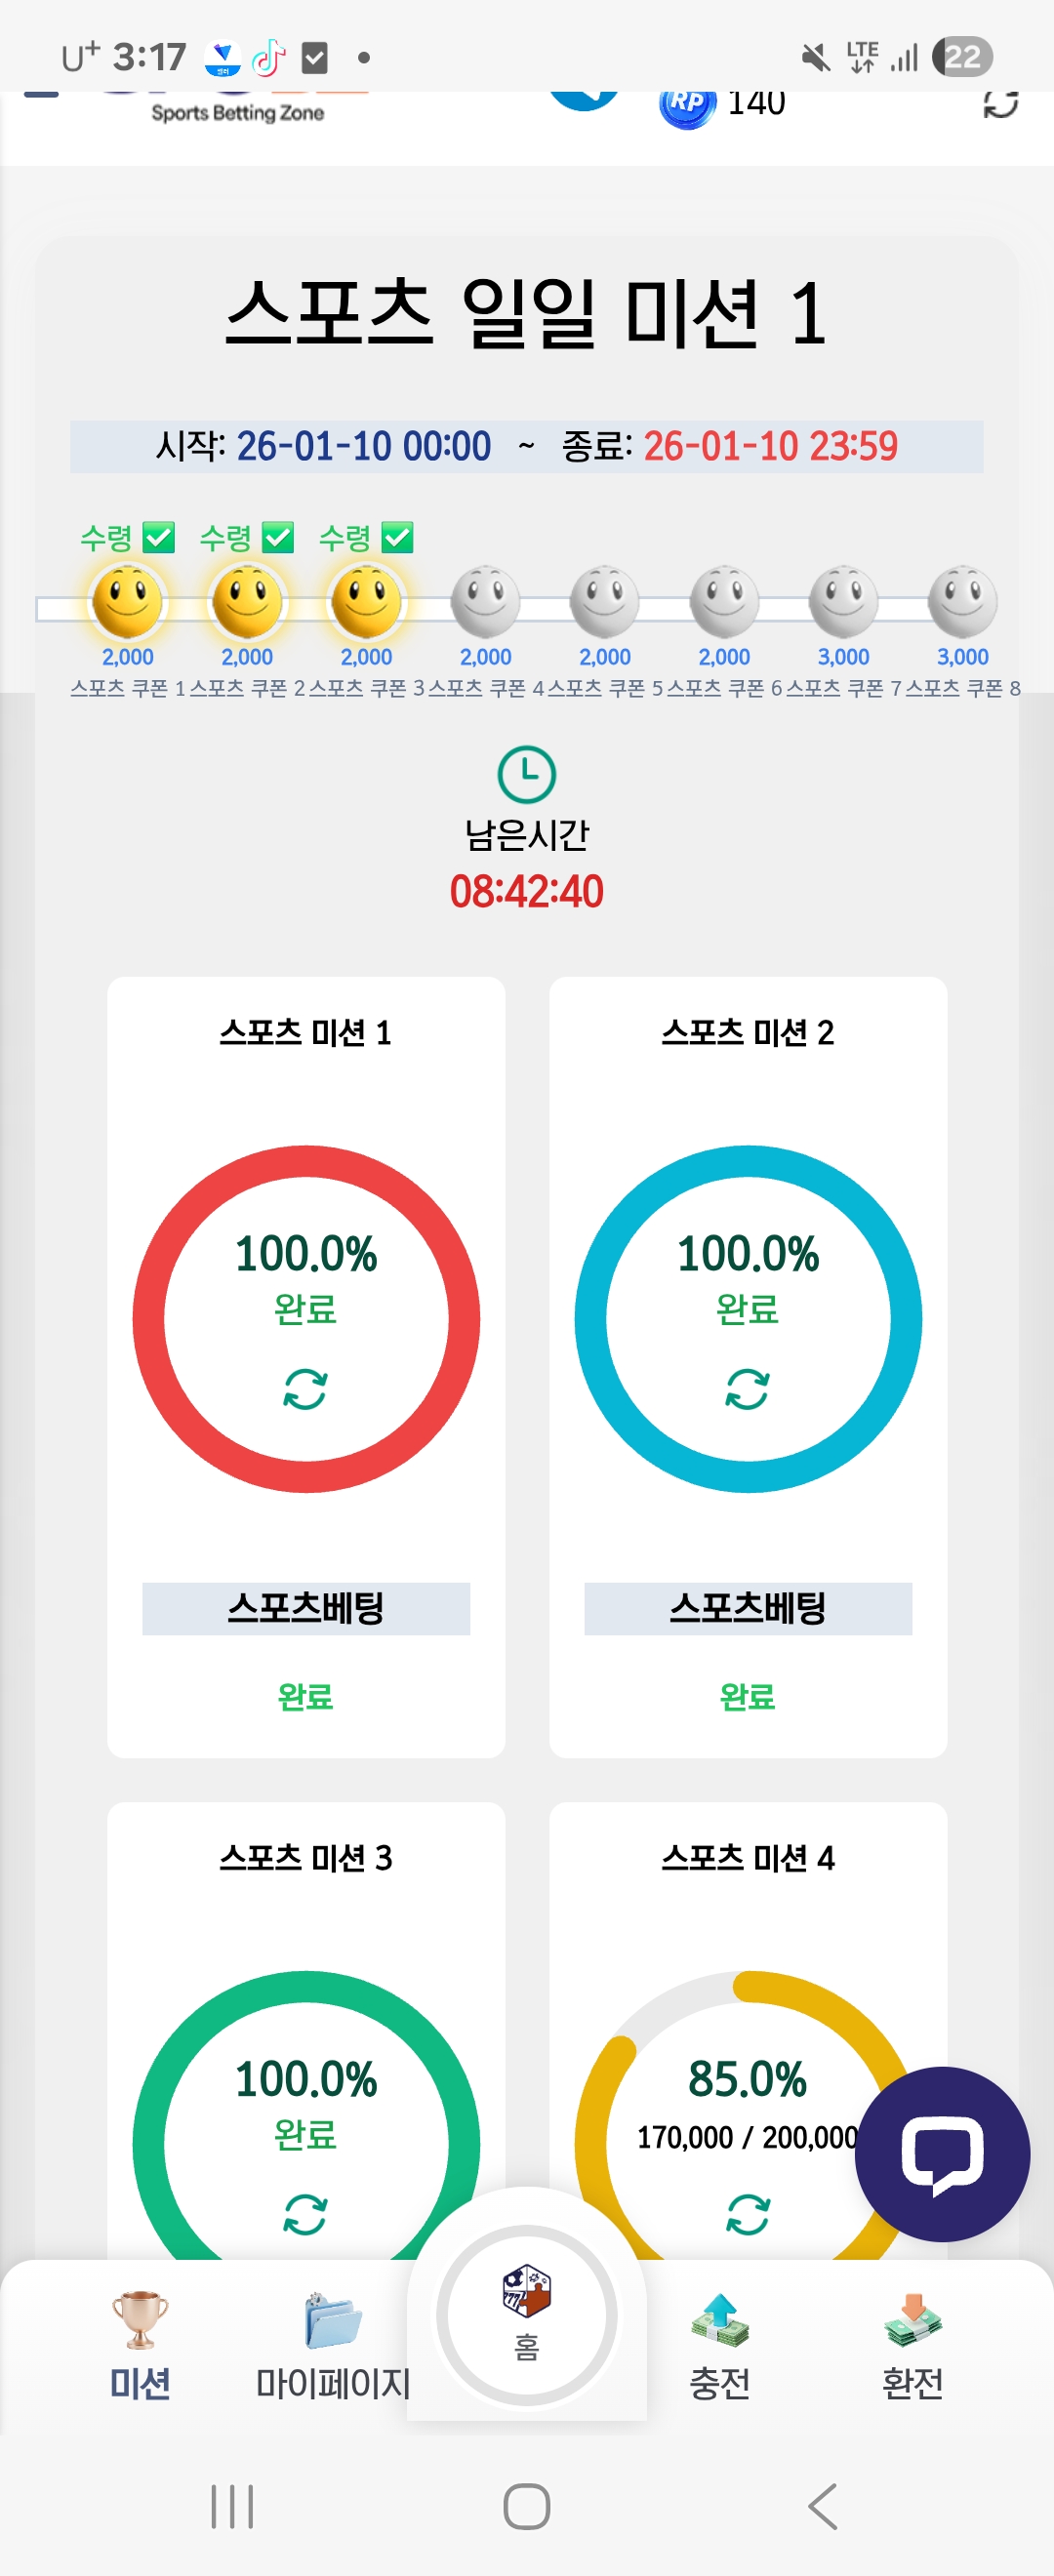The width and height of the screenshot is (1054, 2576).
Task: Tap the 수령 checkbox for coupon 3
Action: pos(397,538)
